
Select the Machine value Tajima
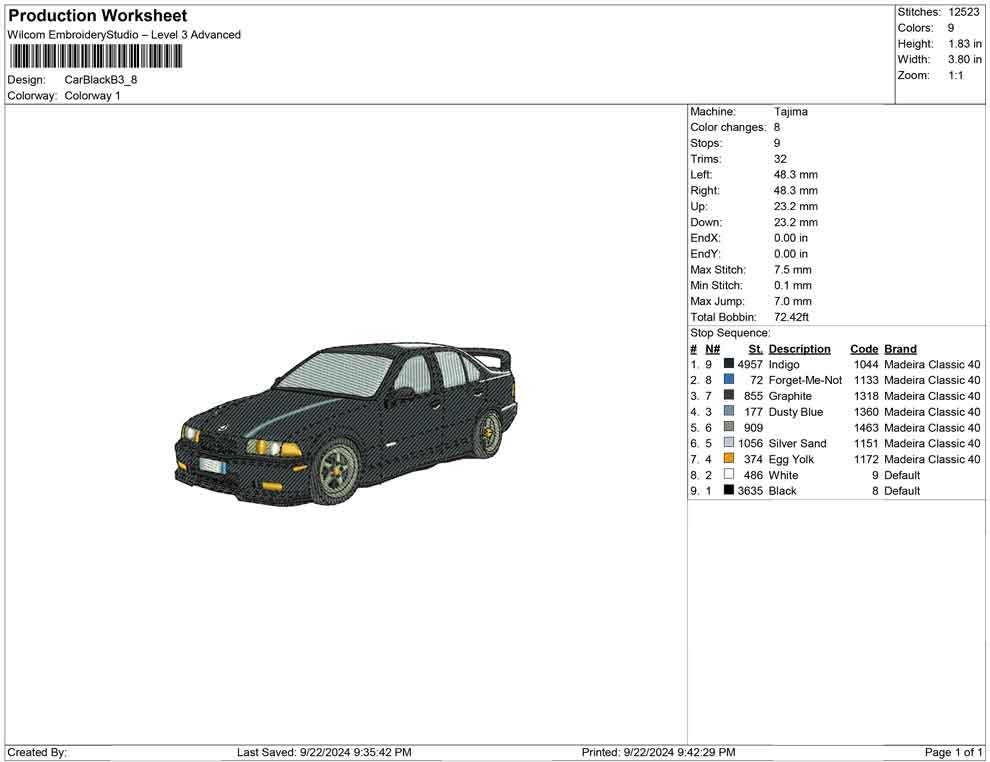click(x=790, y=112)
